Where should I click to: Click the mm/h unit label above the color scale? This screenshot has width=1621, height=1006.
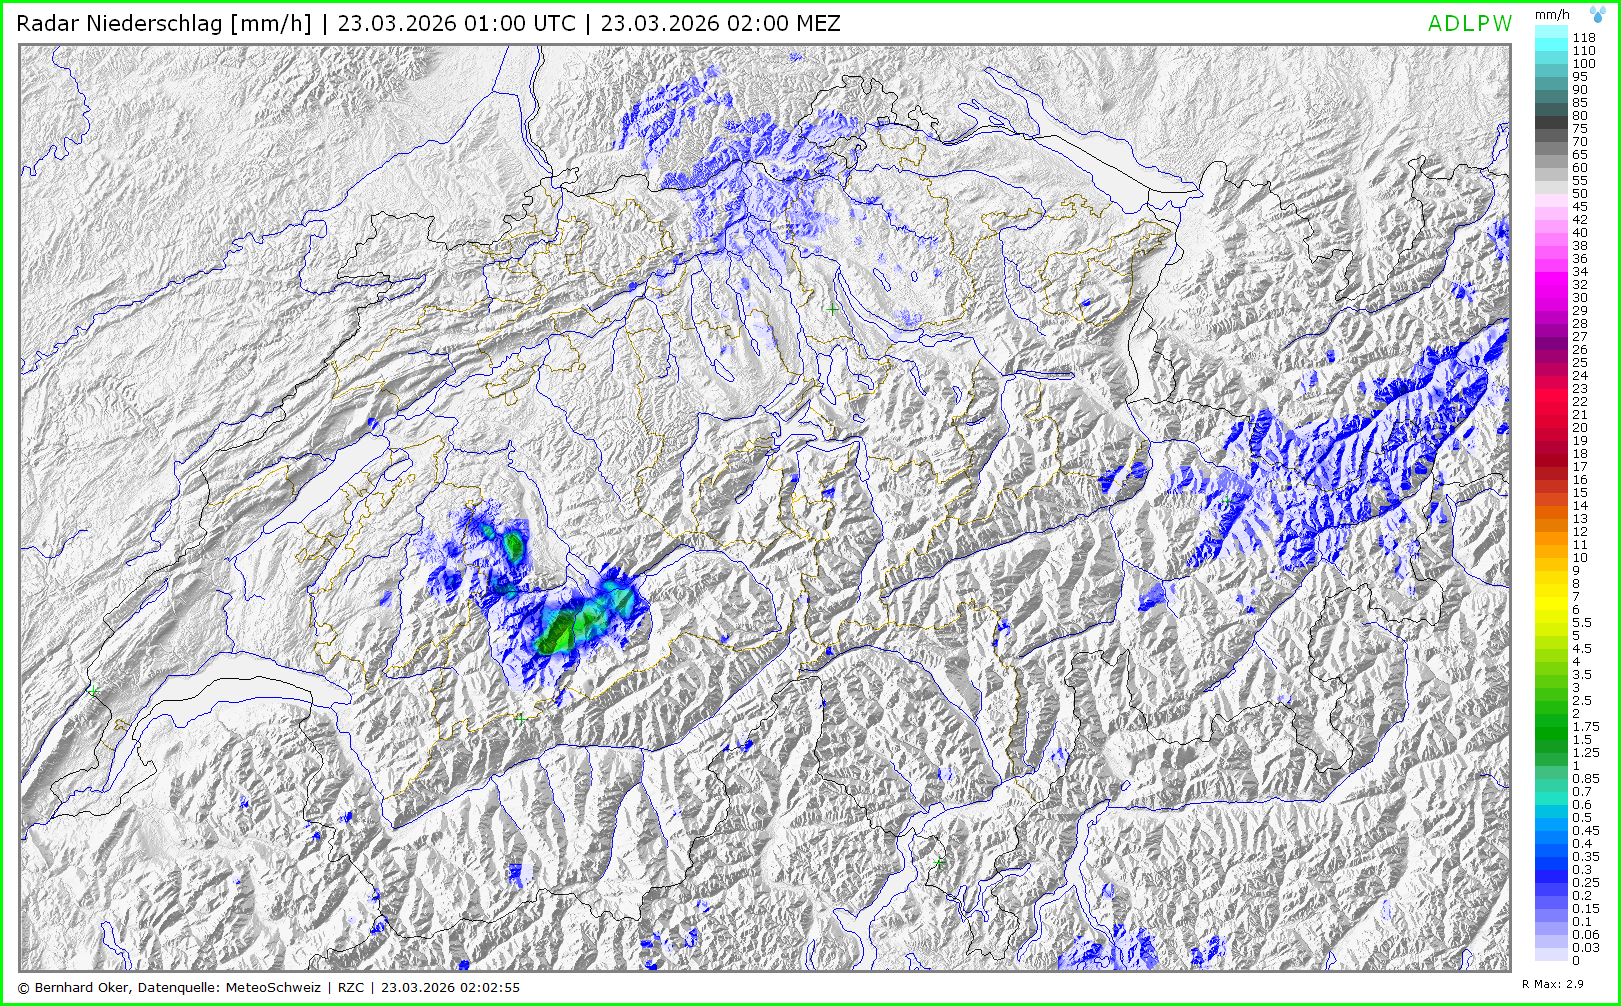tap(1552, 15)
